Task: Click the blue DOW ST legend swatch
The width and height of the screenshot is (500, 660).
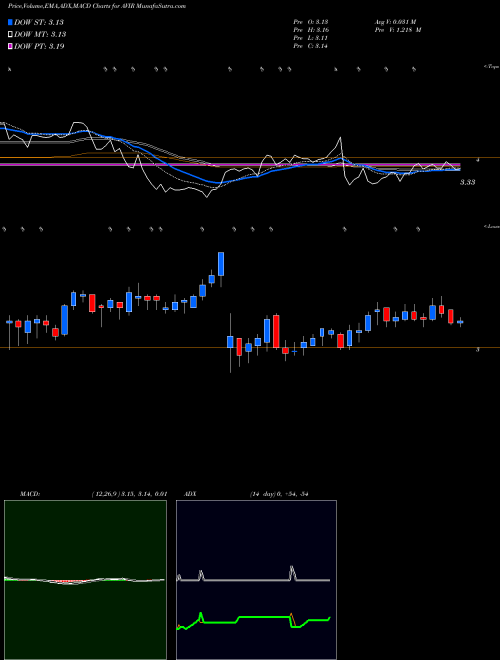Action: point(10,22)
